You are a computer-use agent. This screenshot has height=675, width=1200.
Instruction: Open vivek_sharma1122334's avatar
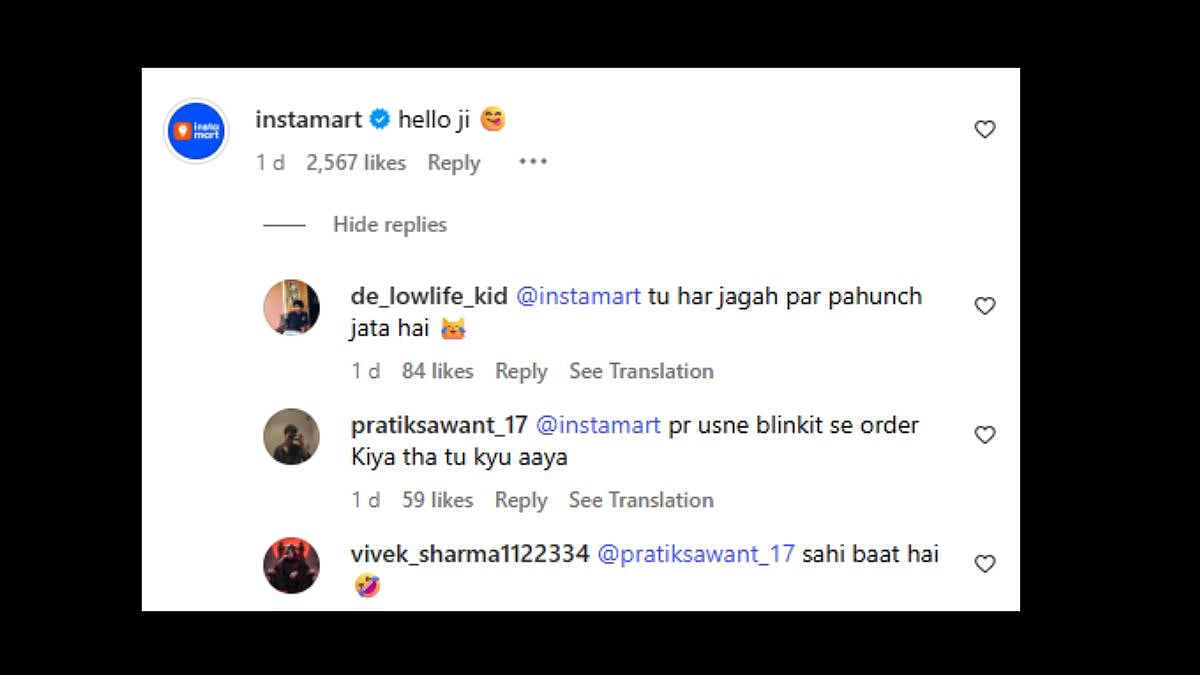[292, 565]
